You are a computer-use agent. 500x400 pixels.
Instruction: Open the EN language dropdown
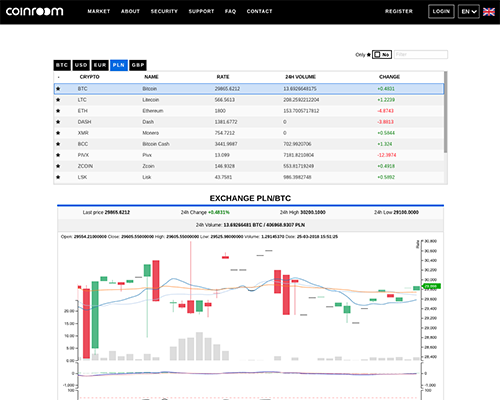[469, 11]
